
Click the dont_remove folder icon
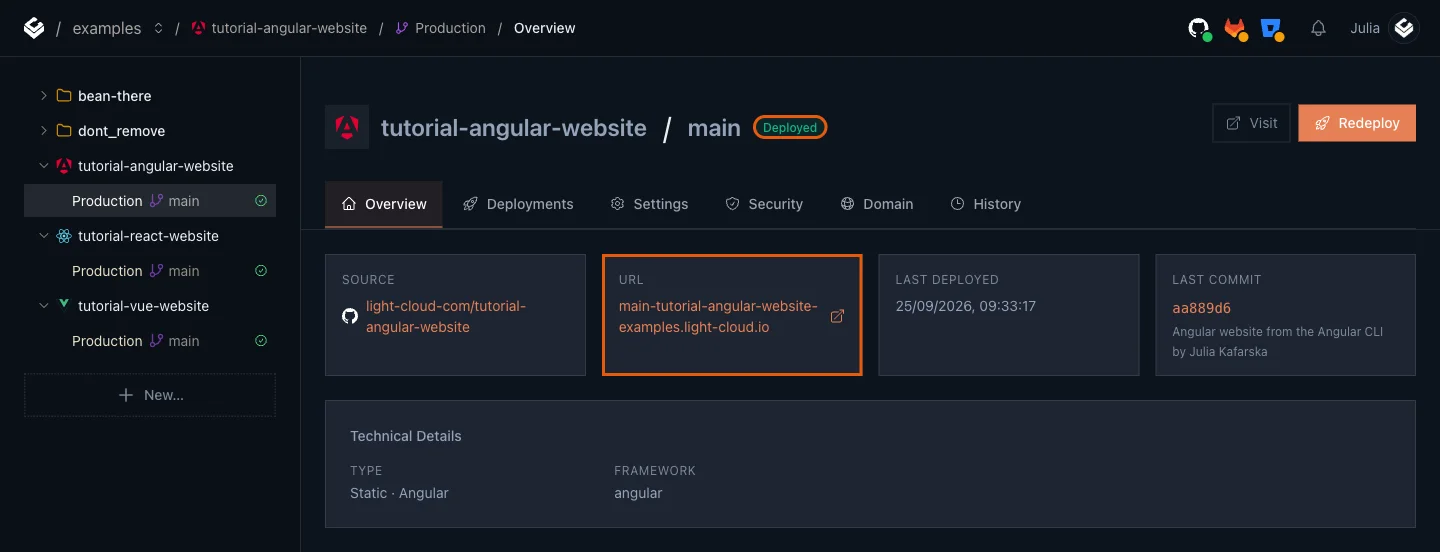tap(64, 131)
